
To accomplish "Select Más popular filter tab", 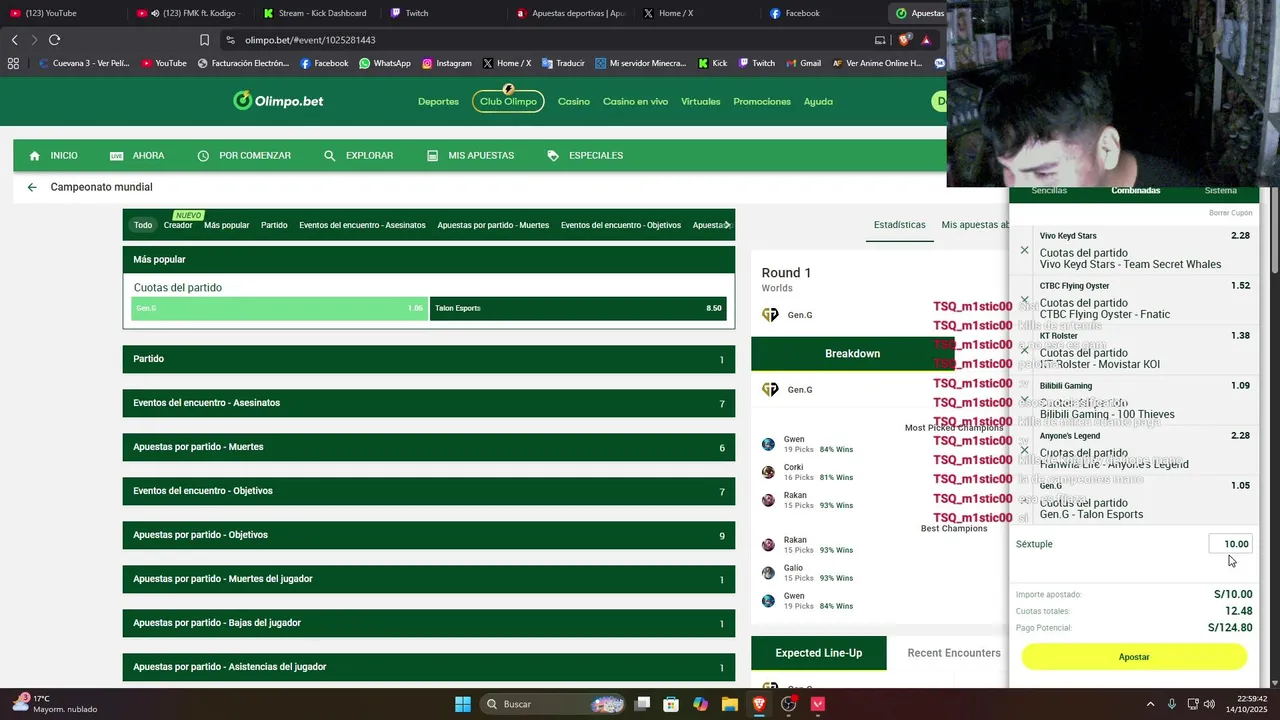I will tap(227, 225).
